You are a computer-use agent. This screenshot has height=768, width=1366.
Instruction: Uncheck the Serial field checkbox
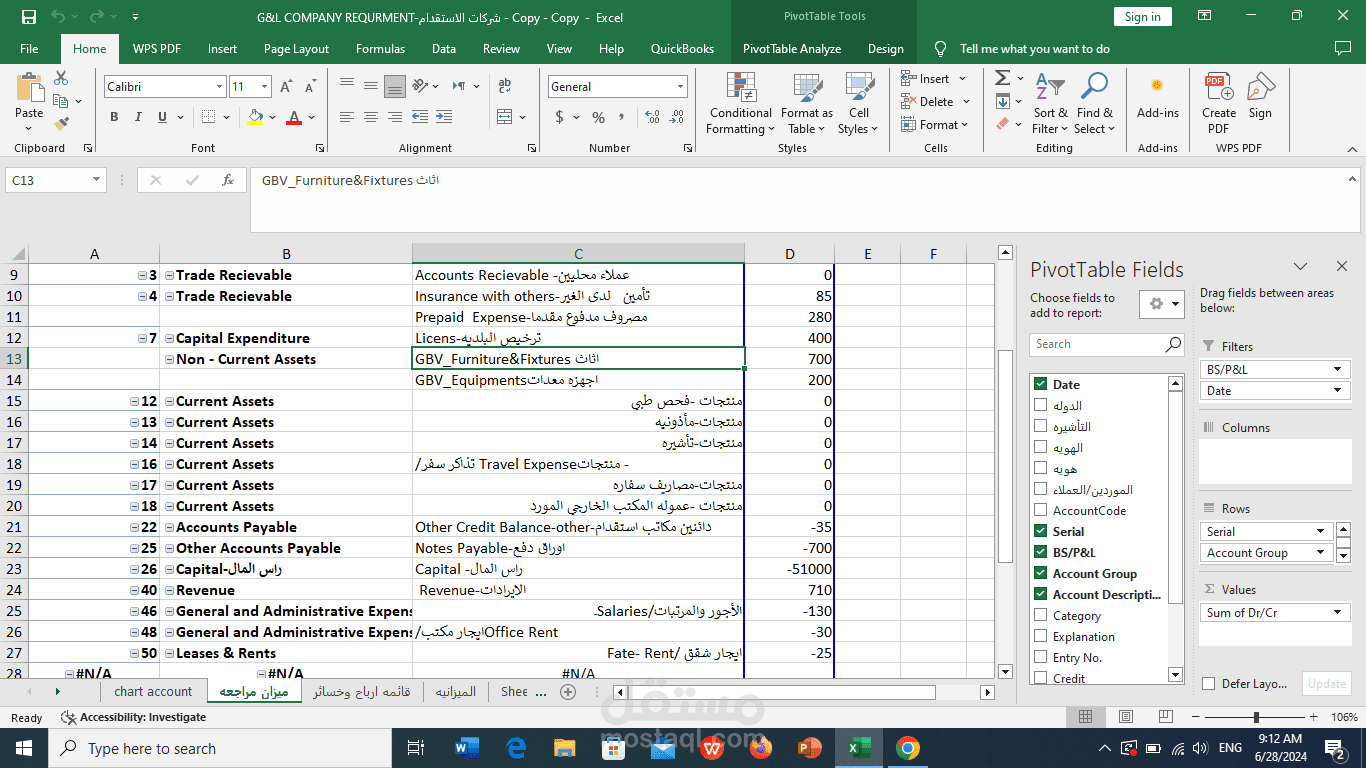pos(1041,531)
